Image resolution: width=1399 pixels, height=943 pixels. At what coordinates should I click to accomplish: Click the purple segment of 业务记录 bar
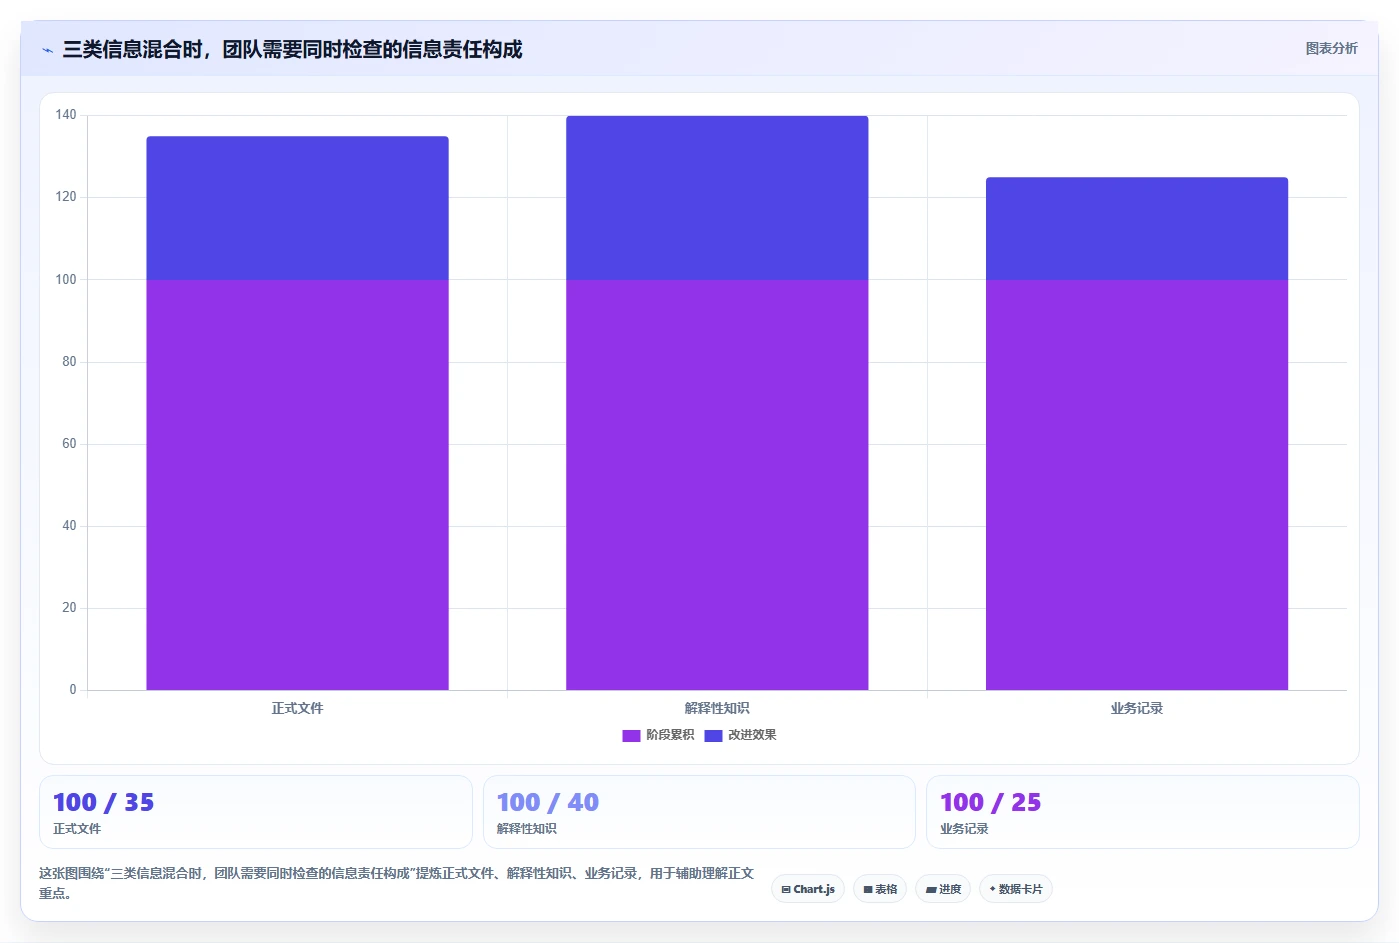tap(1137, 485)
